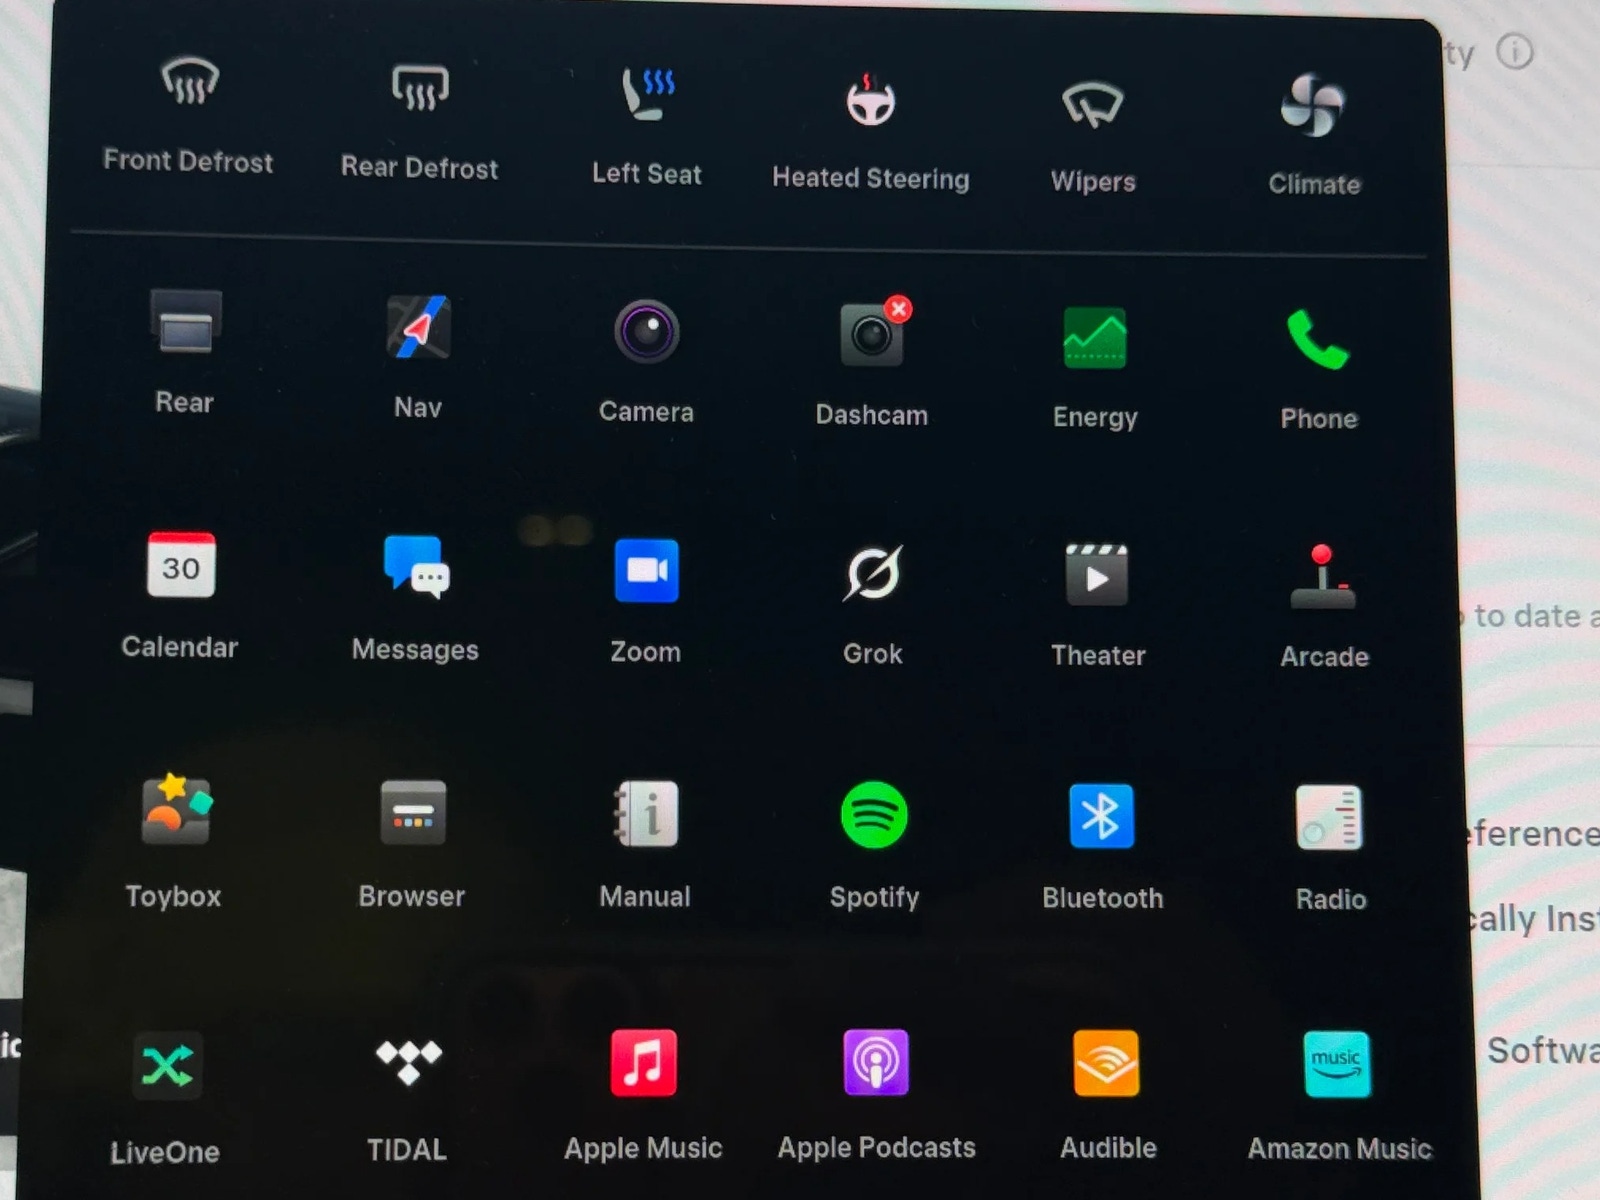Image resolution: width=1600 pixels, height=1200 pixels.
Task: Open the Climate fan control
Action: (x=1312, y=105)
